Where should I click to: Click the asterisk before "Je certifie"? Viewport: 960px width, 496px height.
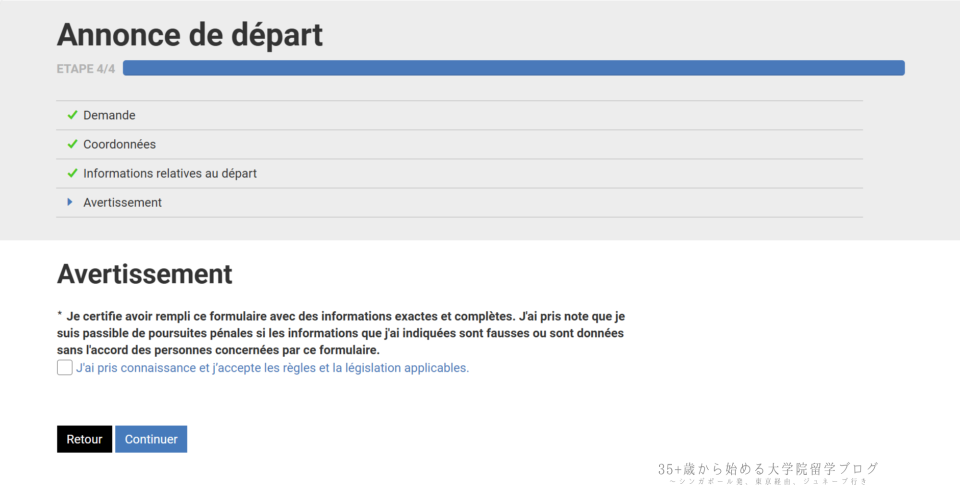point(60,314)
